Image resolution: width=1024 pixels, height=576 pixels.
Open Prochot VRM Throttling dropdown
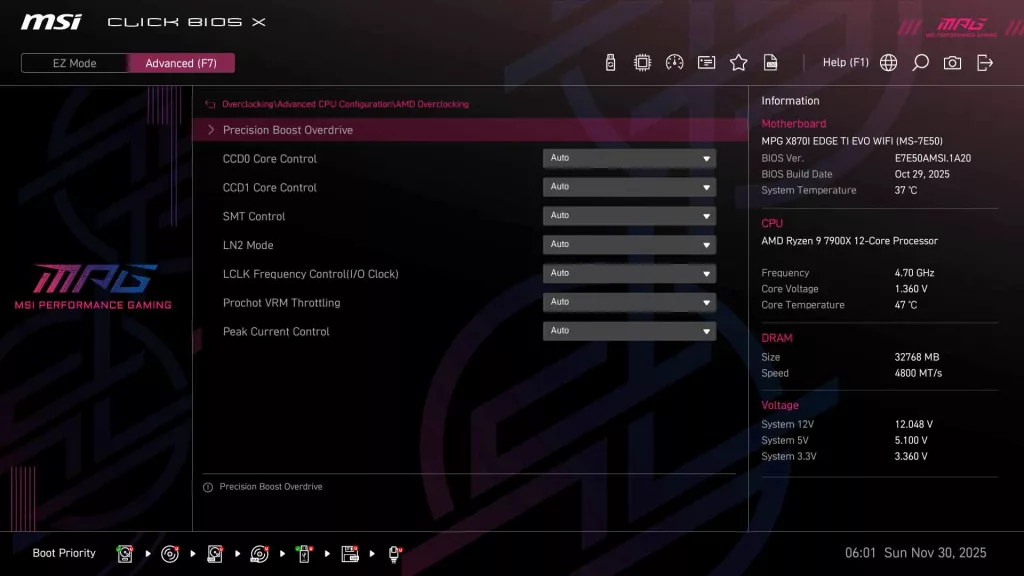click(629, 302)
